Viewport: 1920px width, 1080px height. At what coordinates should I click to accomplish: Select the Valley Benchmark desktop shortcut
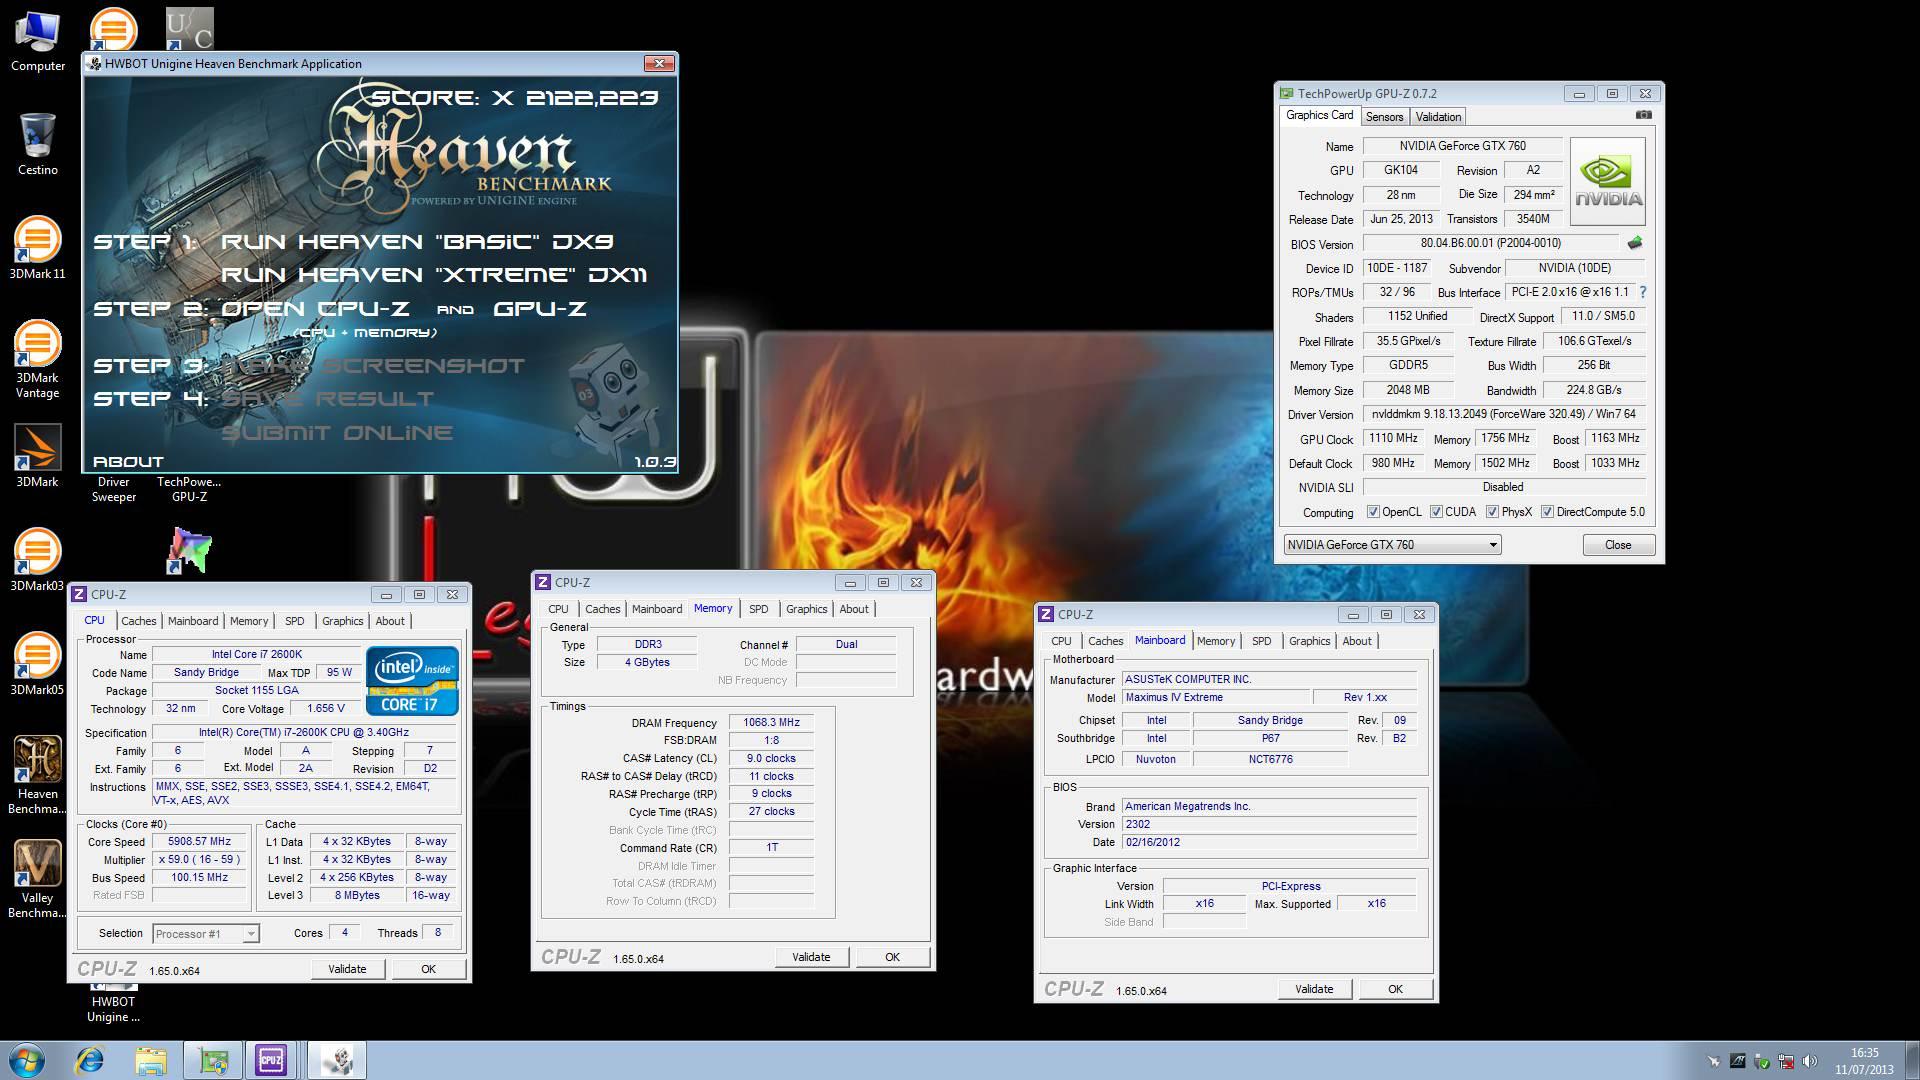pyautogui.click(x=38, y=880)
